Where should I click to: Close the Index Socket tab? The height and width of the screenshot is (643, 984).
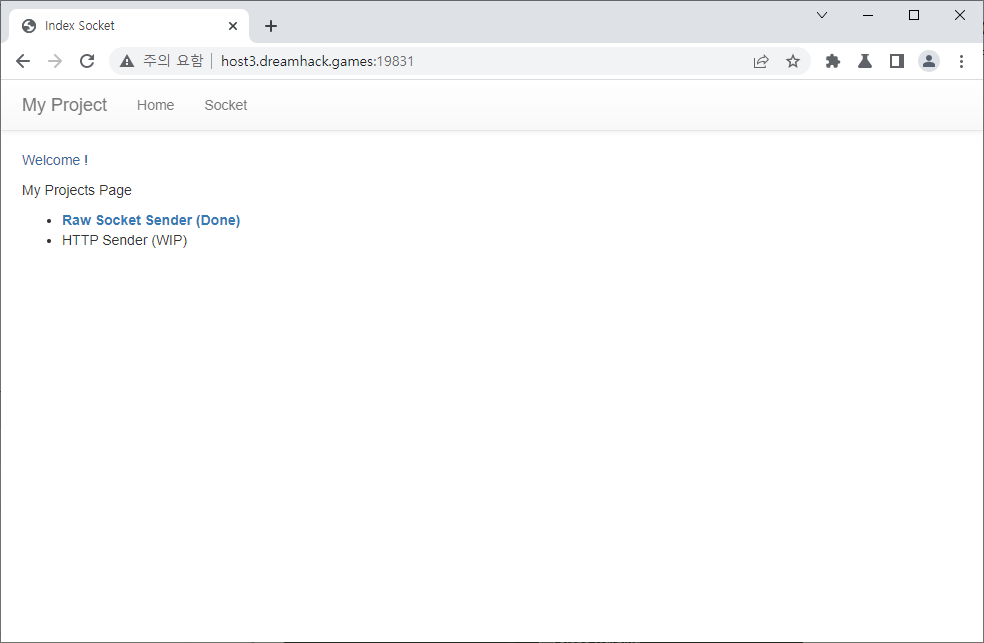point(233,26)
